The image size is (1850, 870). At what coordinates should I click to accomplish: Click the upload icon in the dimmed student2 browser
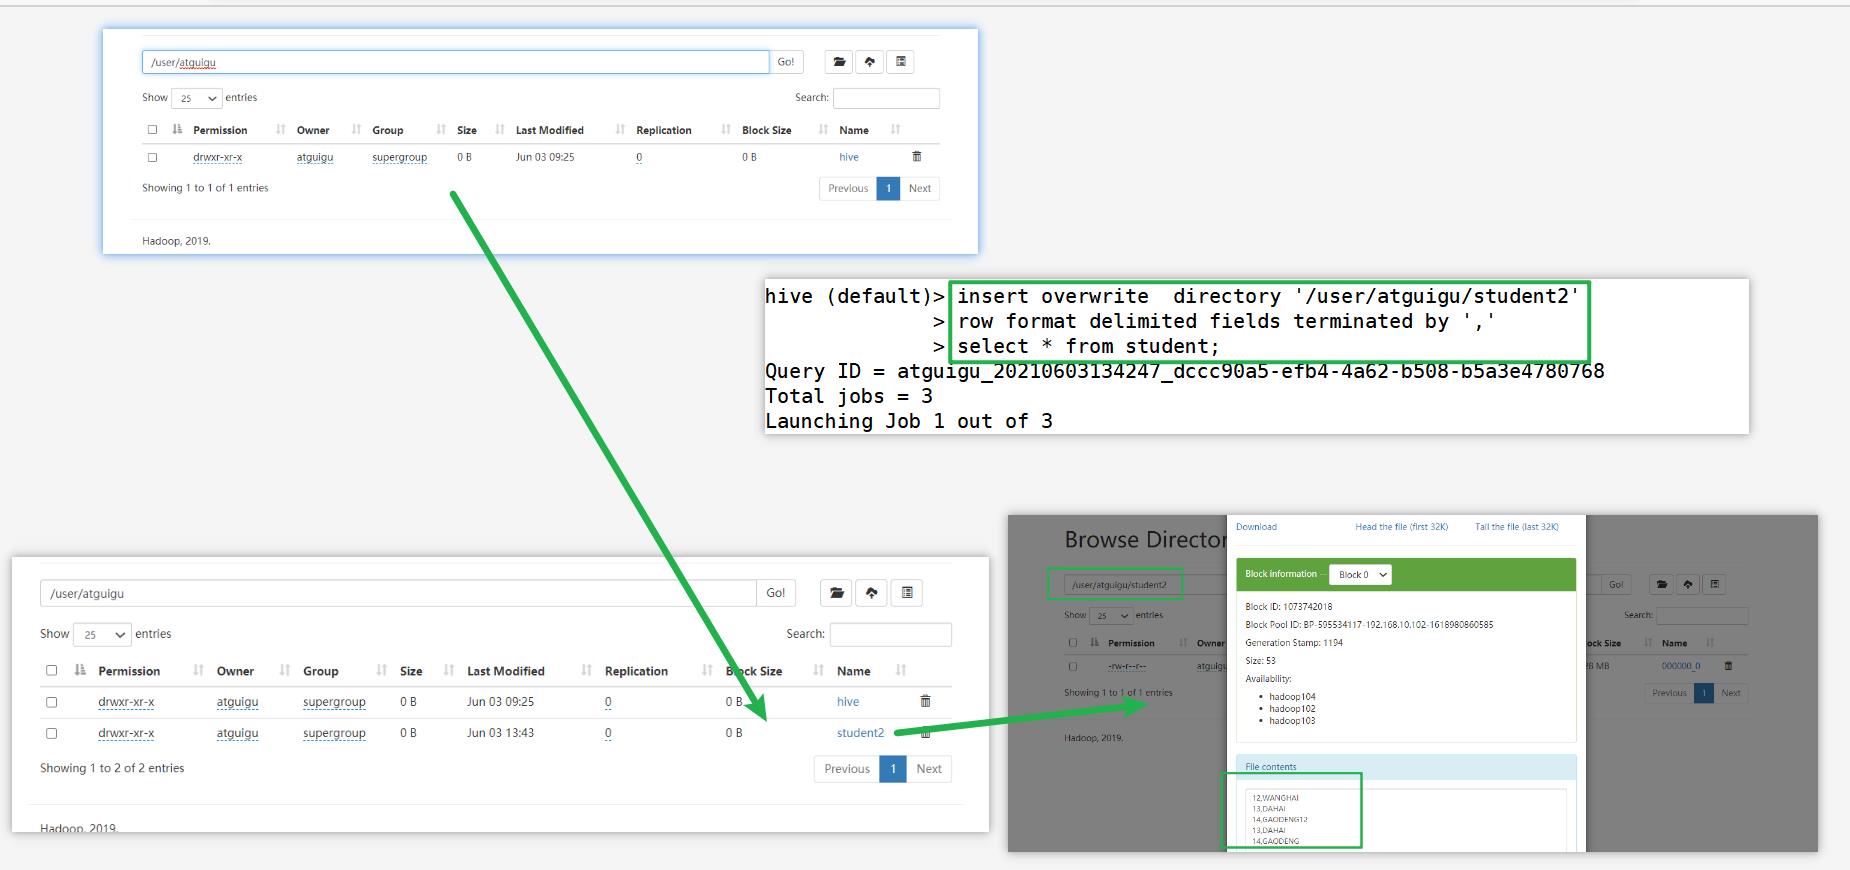click(1688, 584)
